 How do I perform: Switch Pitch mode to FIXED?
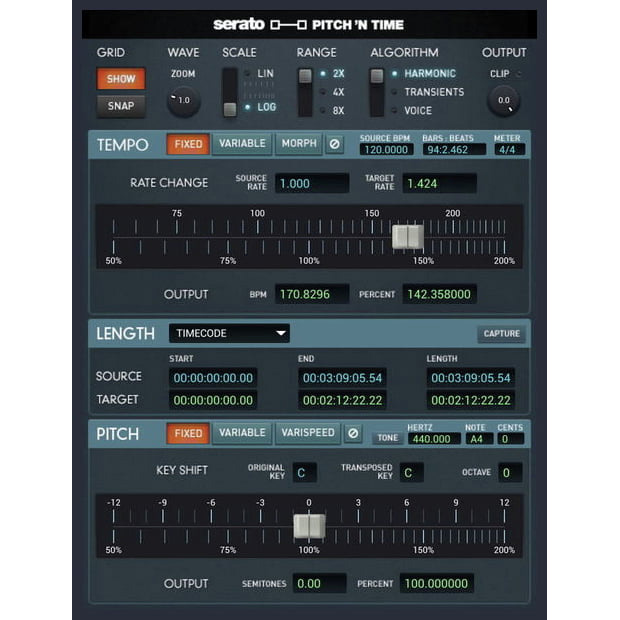coord(188,433)
